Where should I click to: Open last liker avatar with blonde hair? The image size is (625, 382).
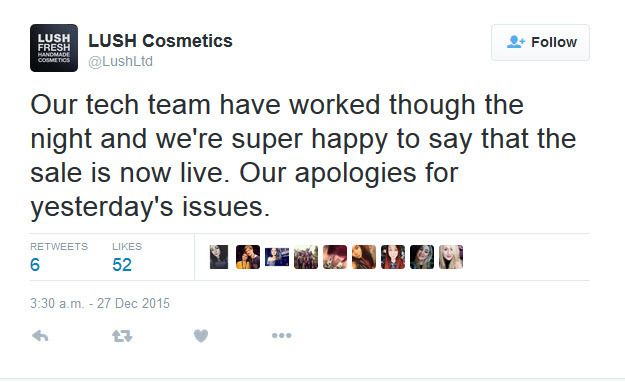coord(451,257)
